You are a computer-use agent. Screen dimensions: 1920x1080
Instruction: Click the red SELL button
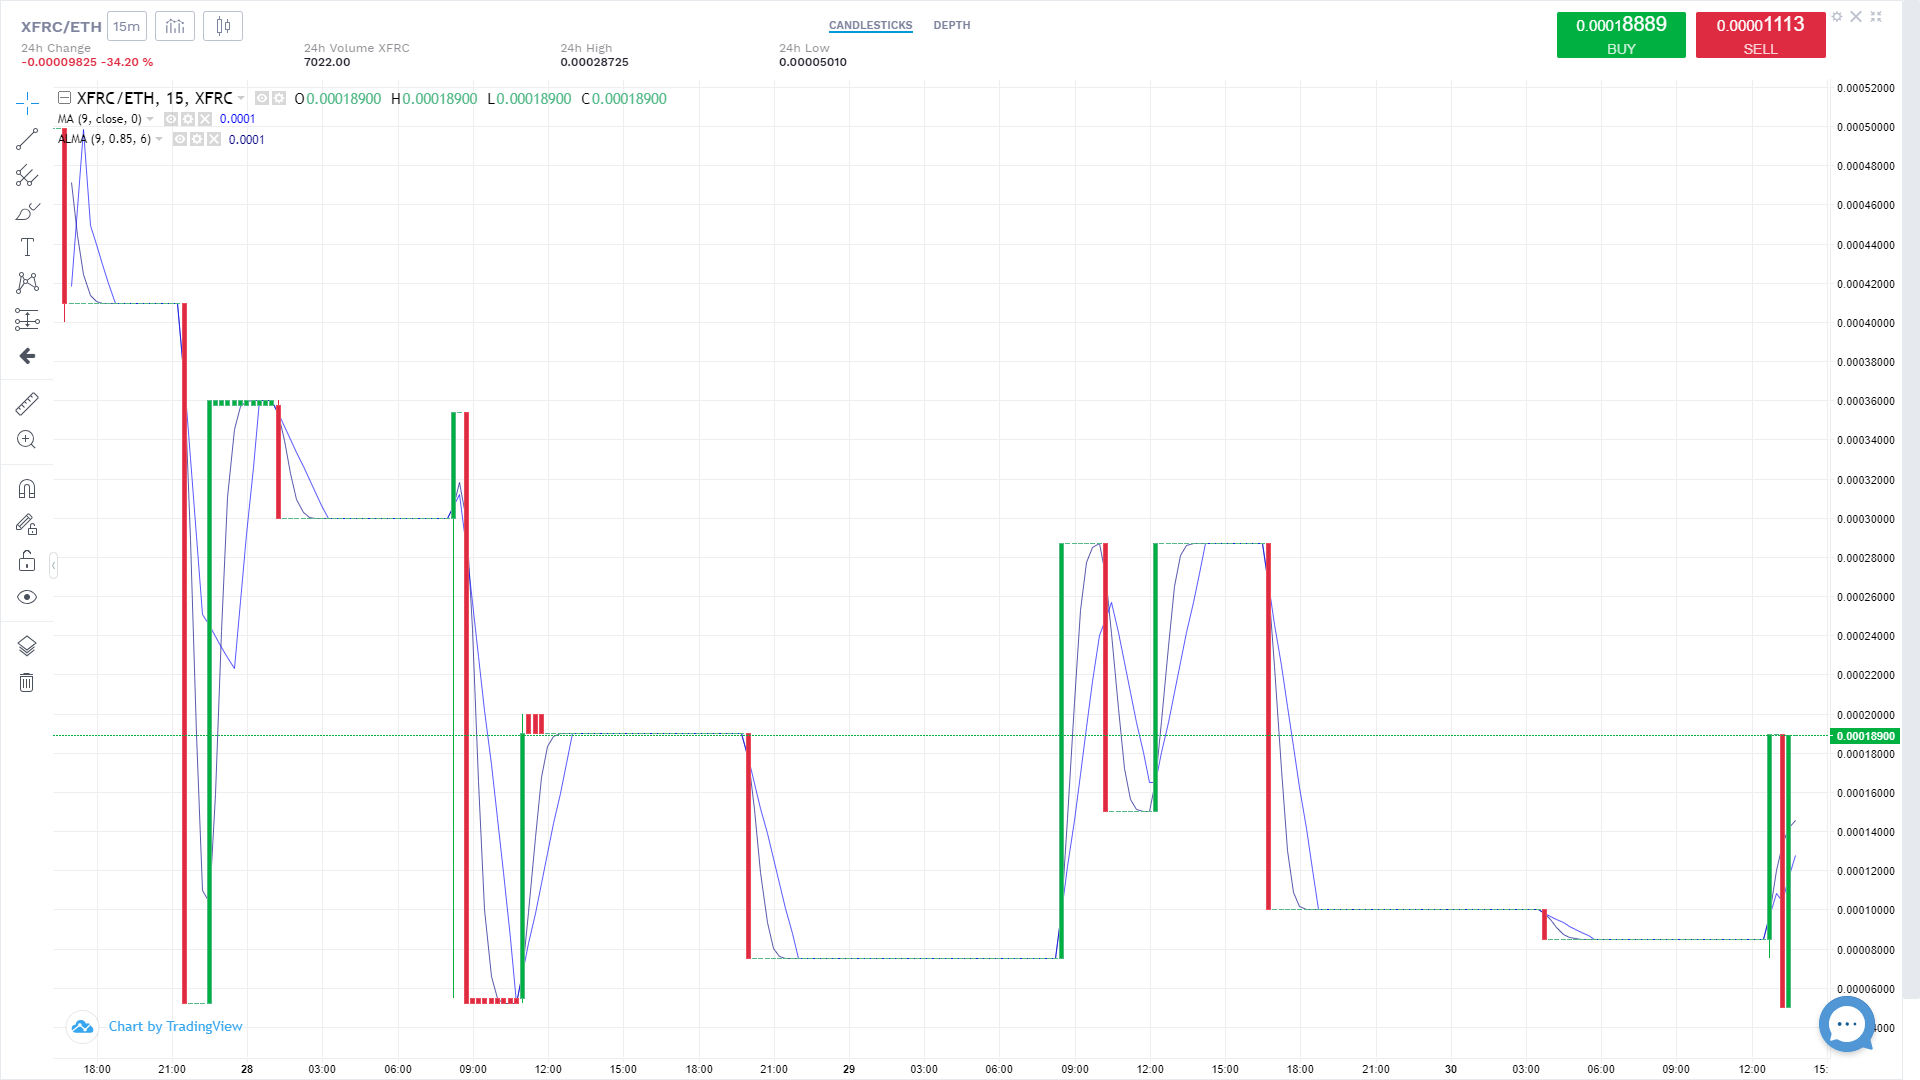coord(1760,35)
